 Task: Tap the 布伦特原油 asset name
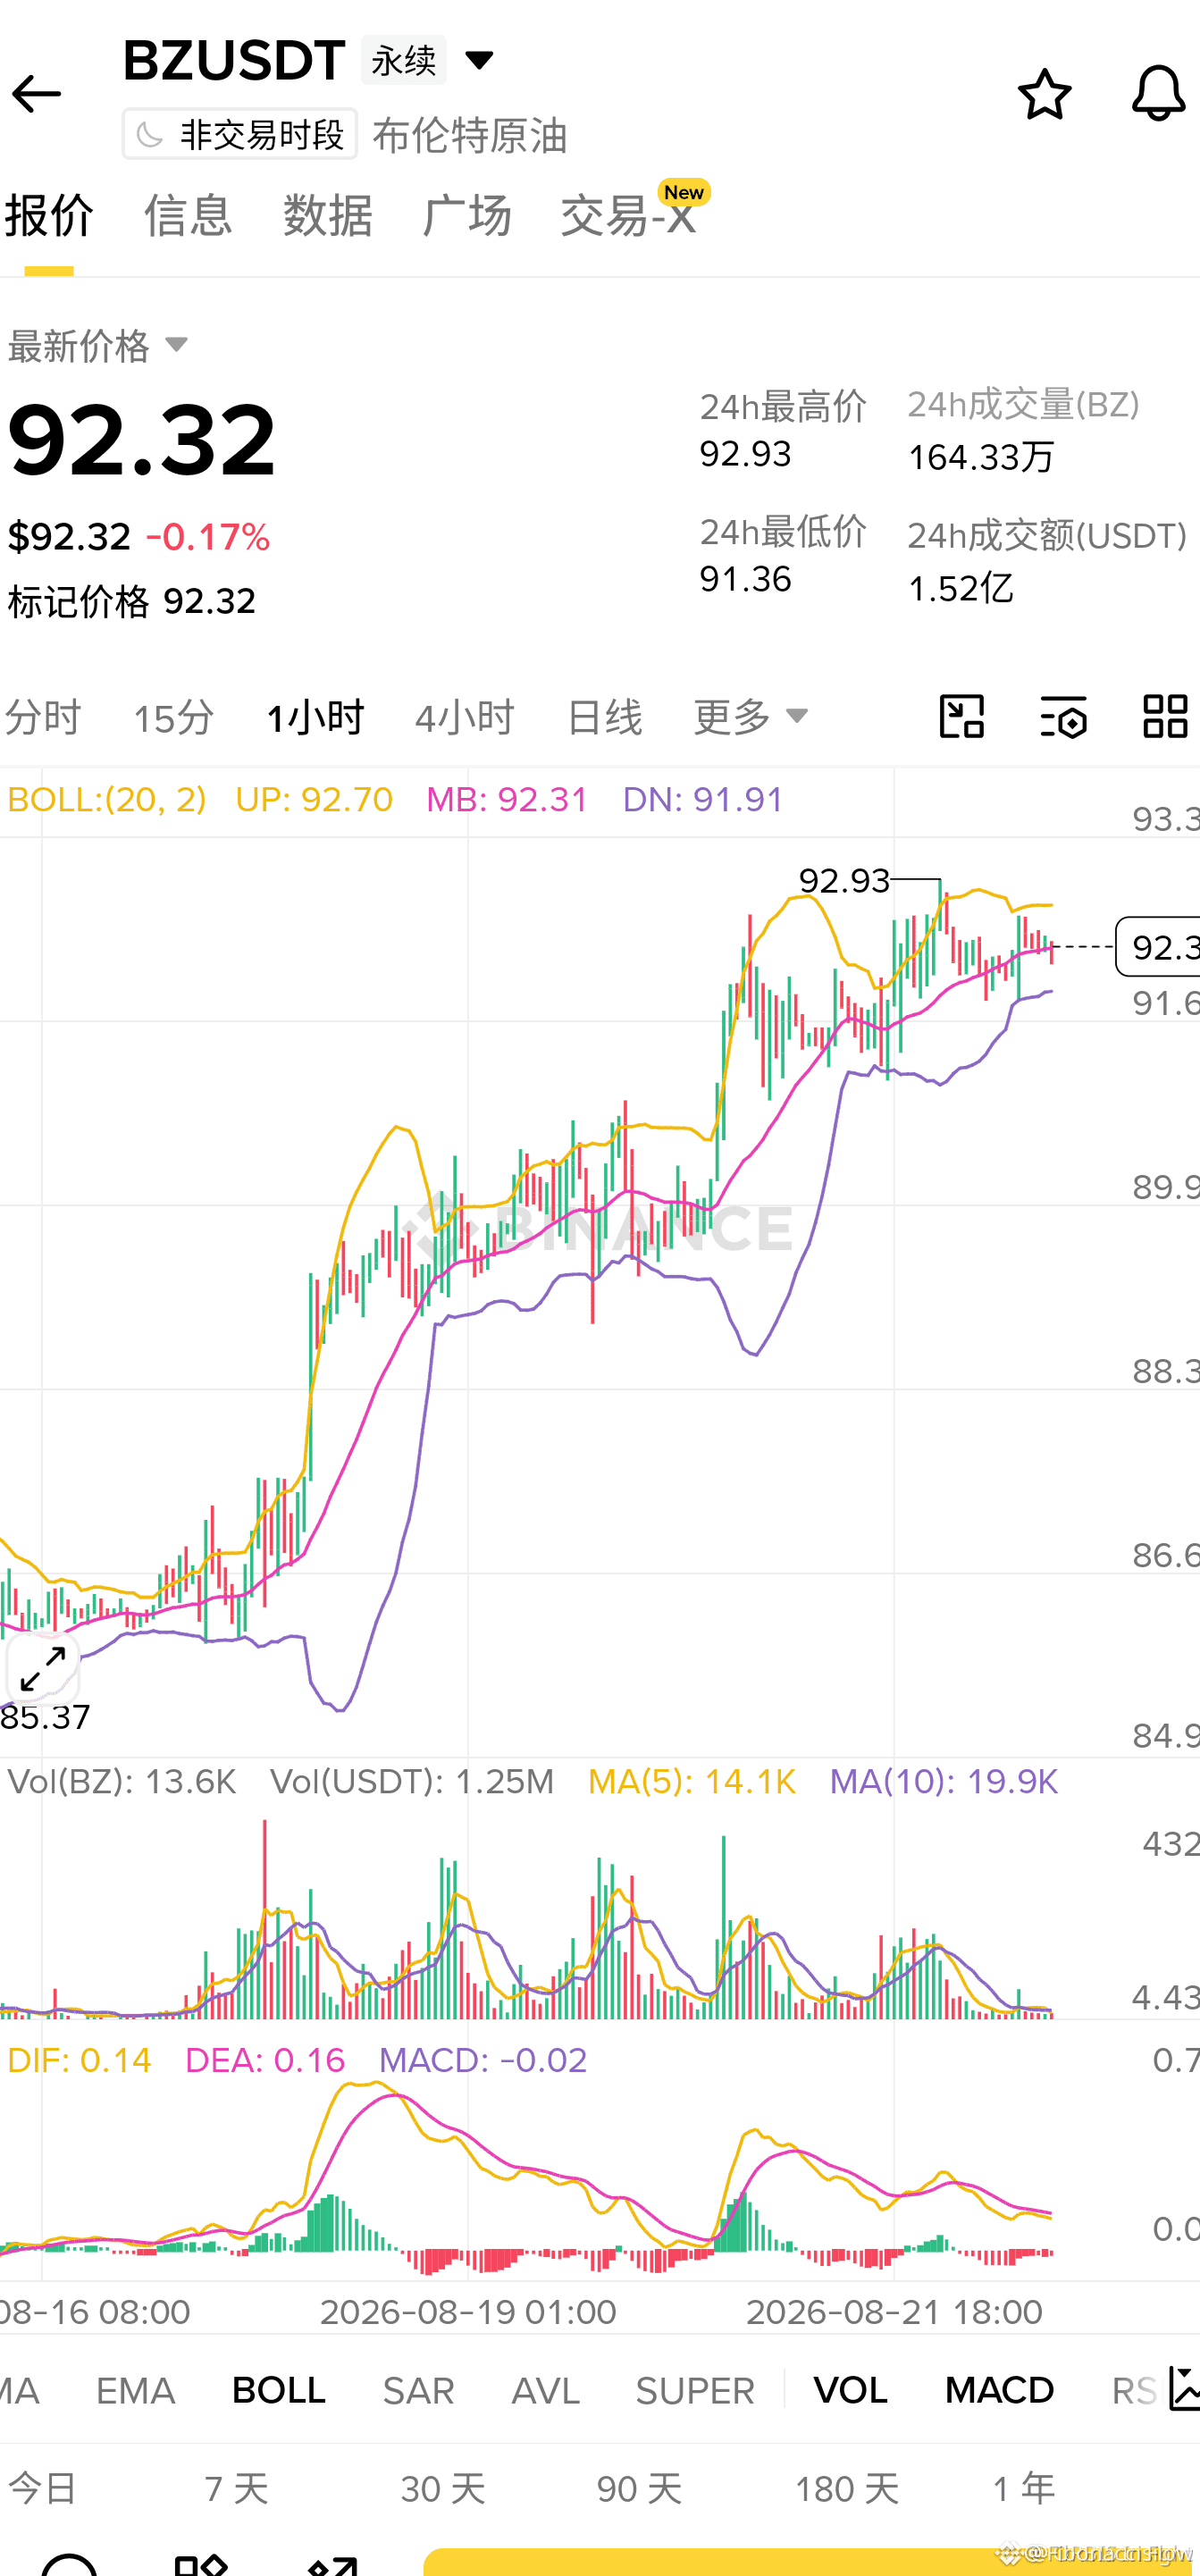469,135
